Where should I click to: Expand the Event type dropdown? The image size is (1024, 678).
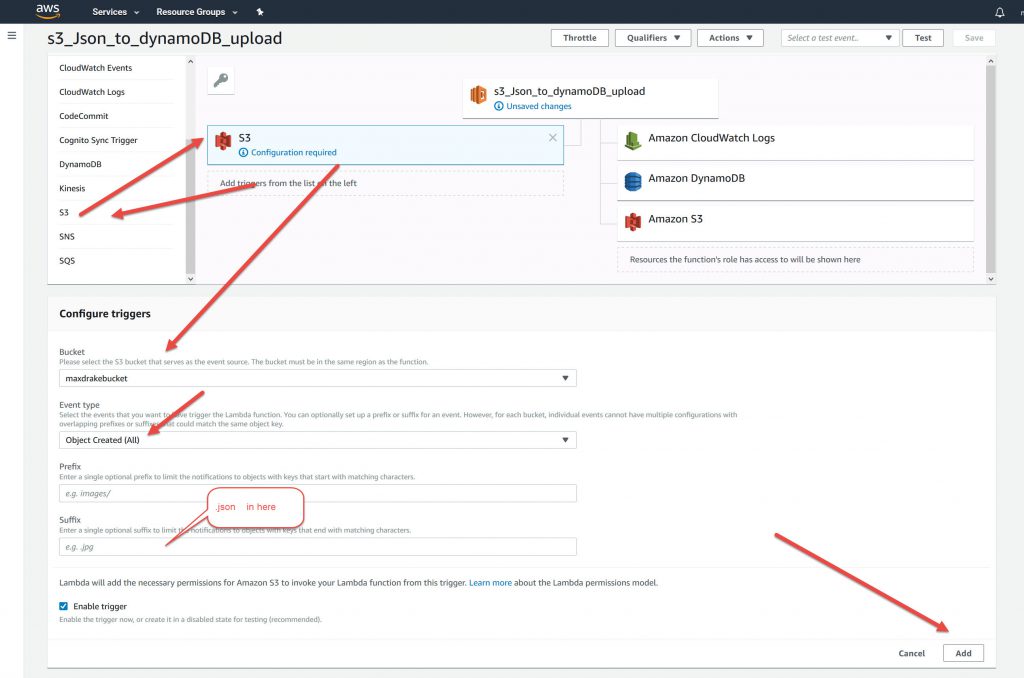click(x=317, y=440)
